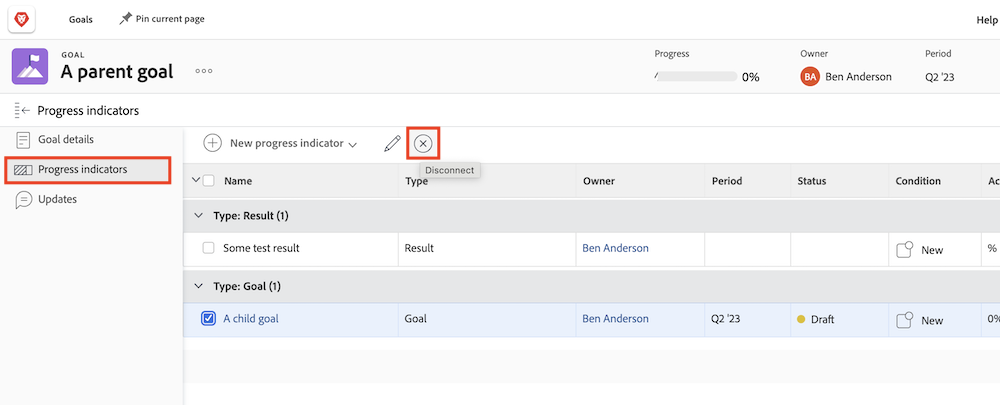Open the three-dot goal options menu
This screenshot has width=1000, height=405.
204,71
